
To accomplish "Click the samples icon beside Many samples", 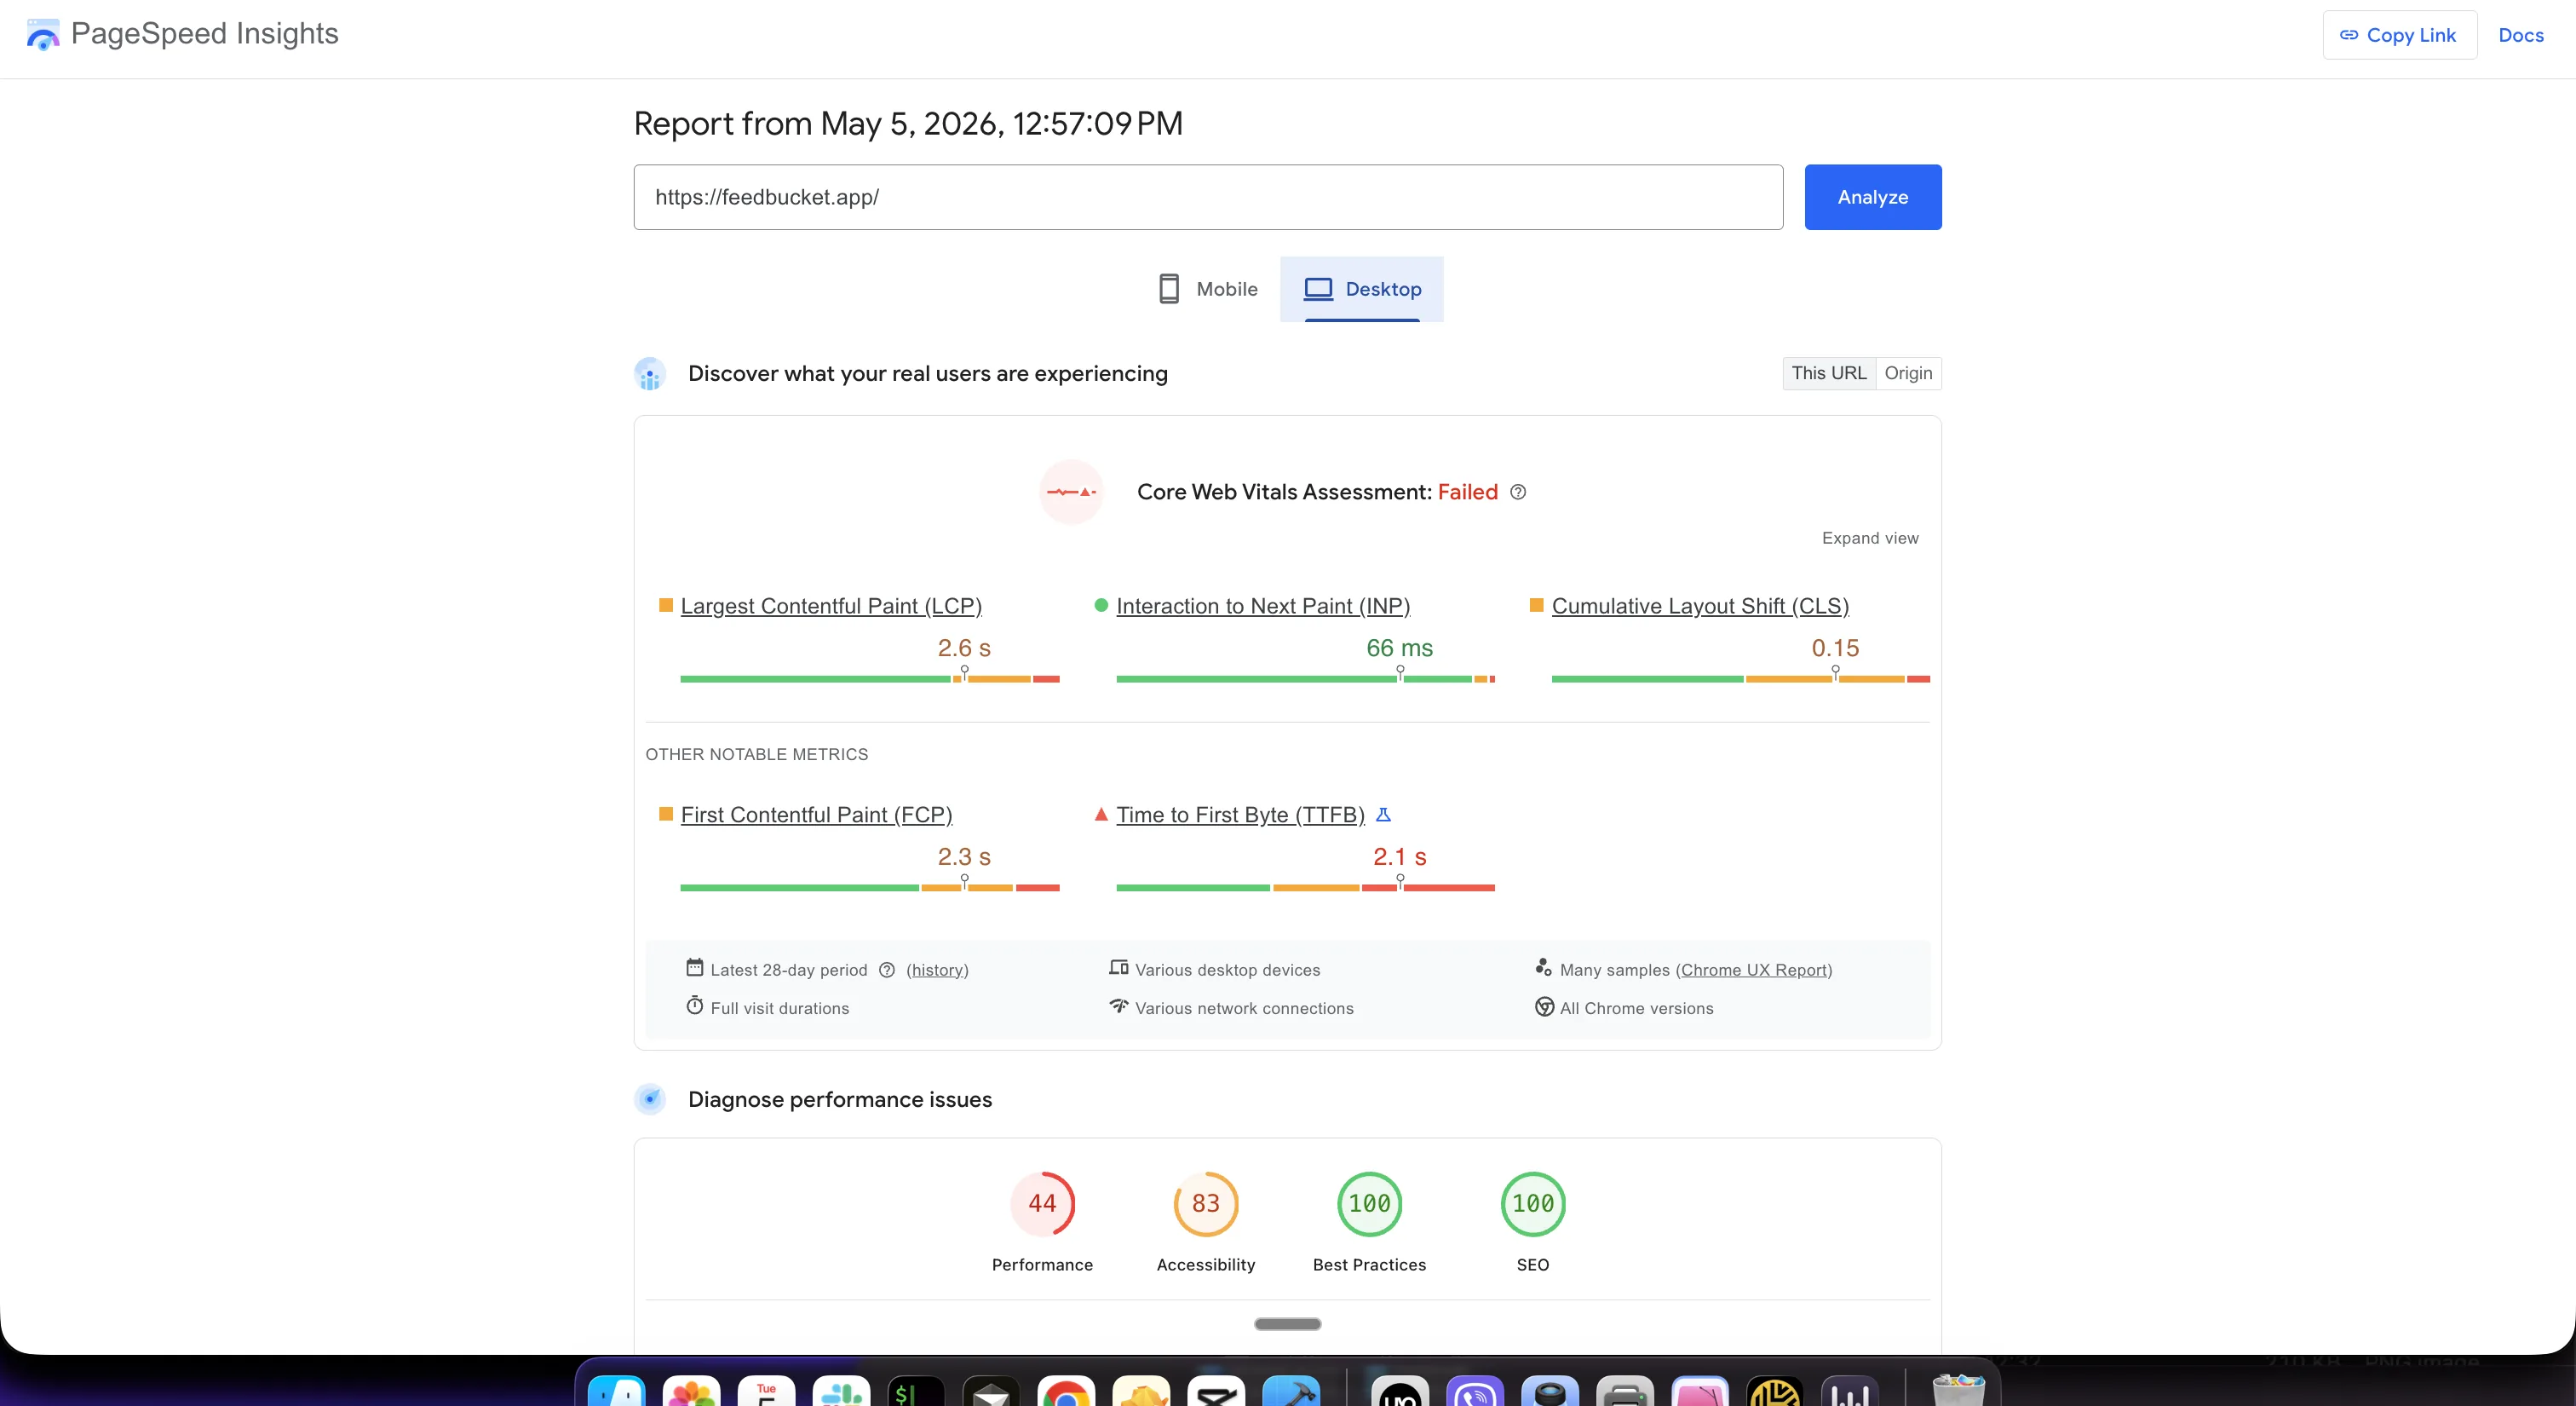I will coord(1543,967).
